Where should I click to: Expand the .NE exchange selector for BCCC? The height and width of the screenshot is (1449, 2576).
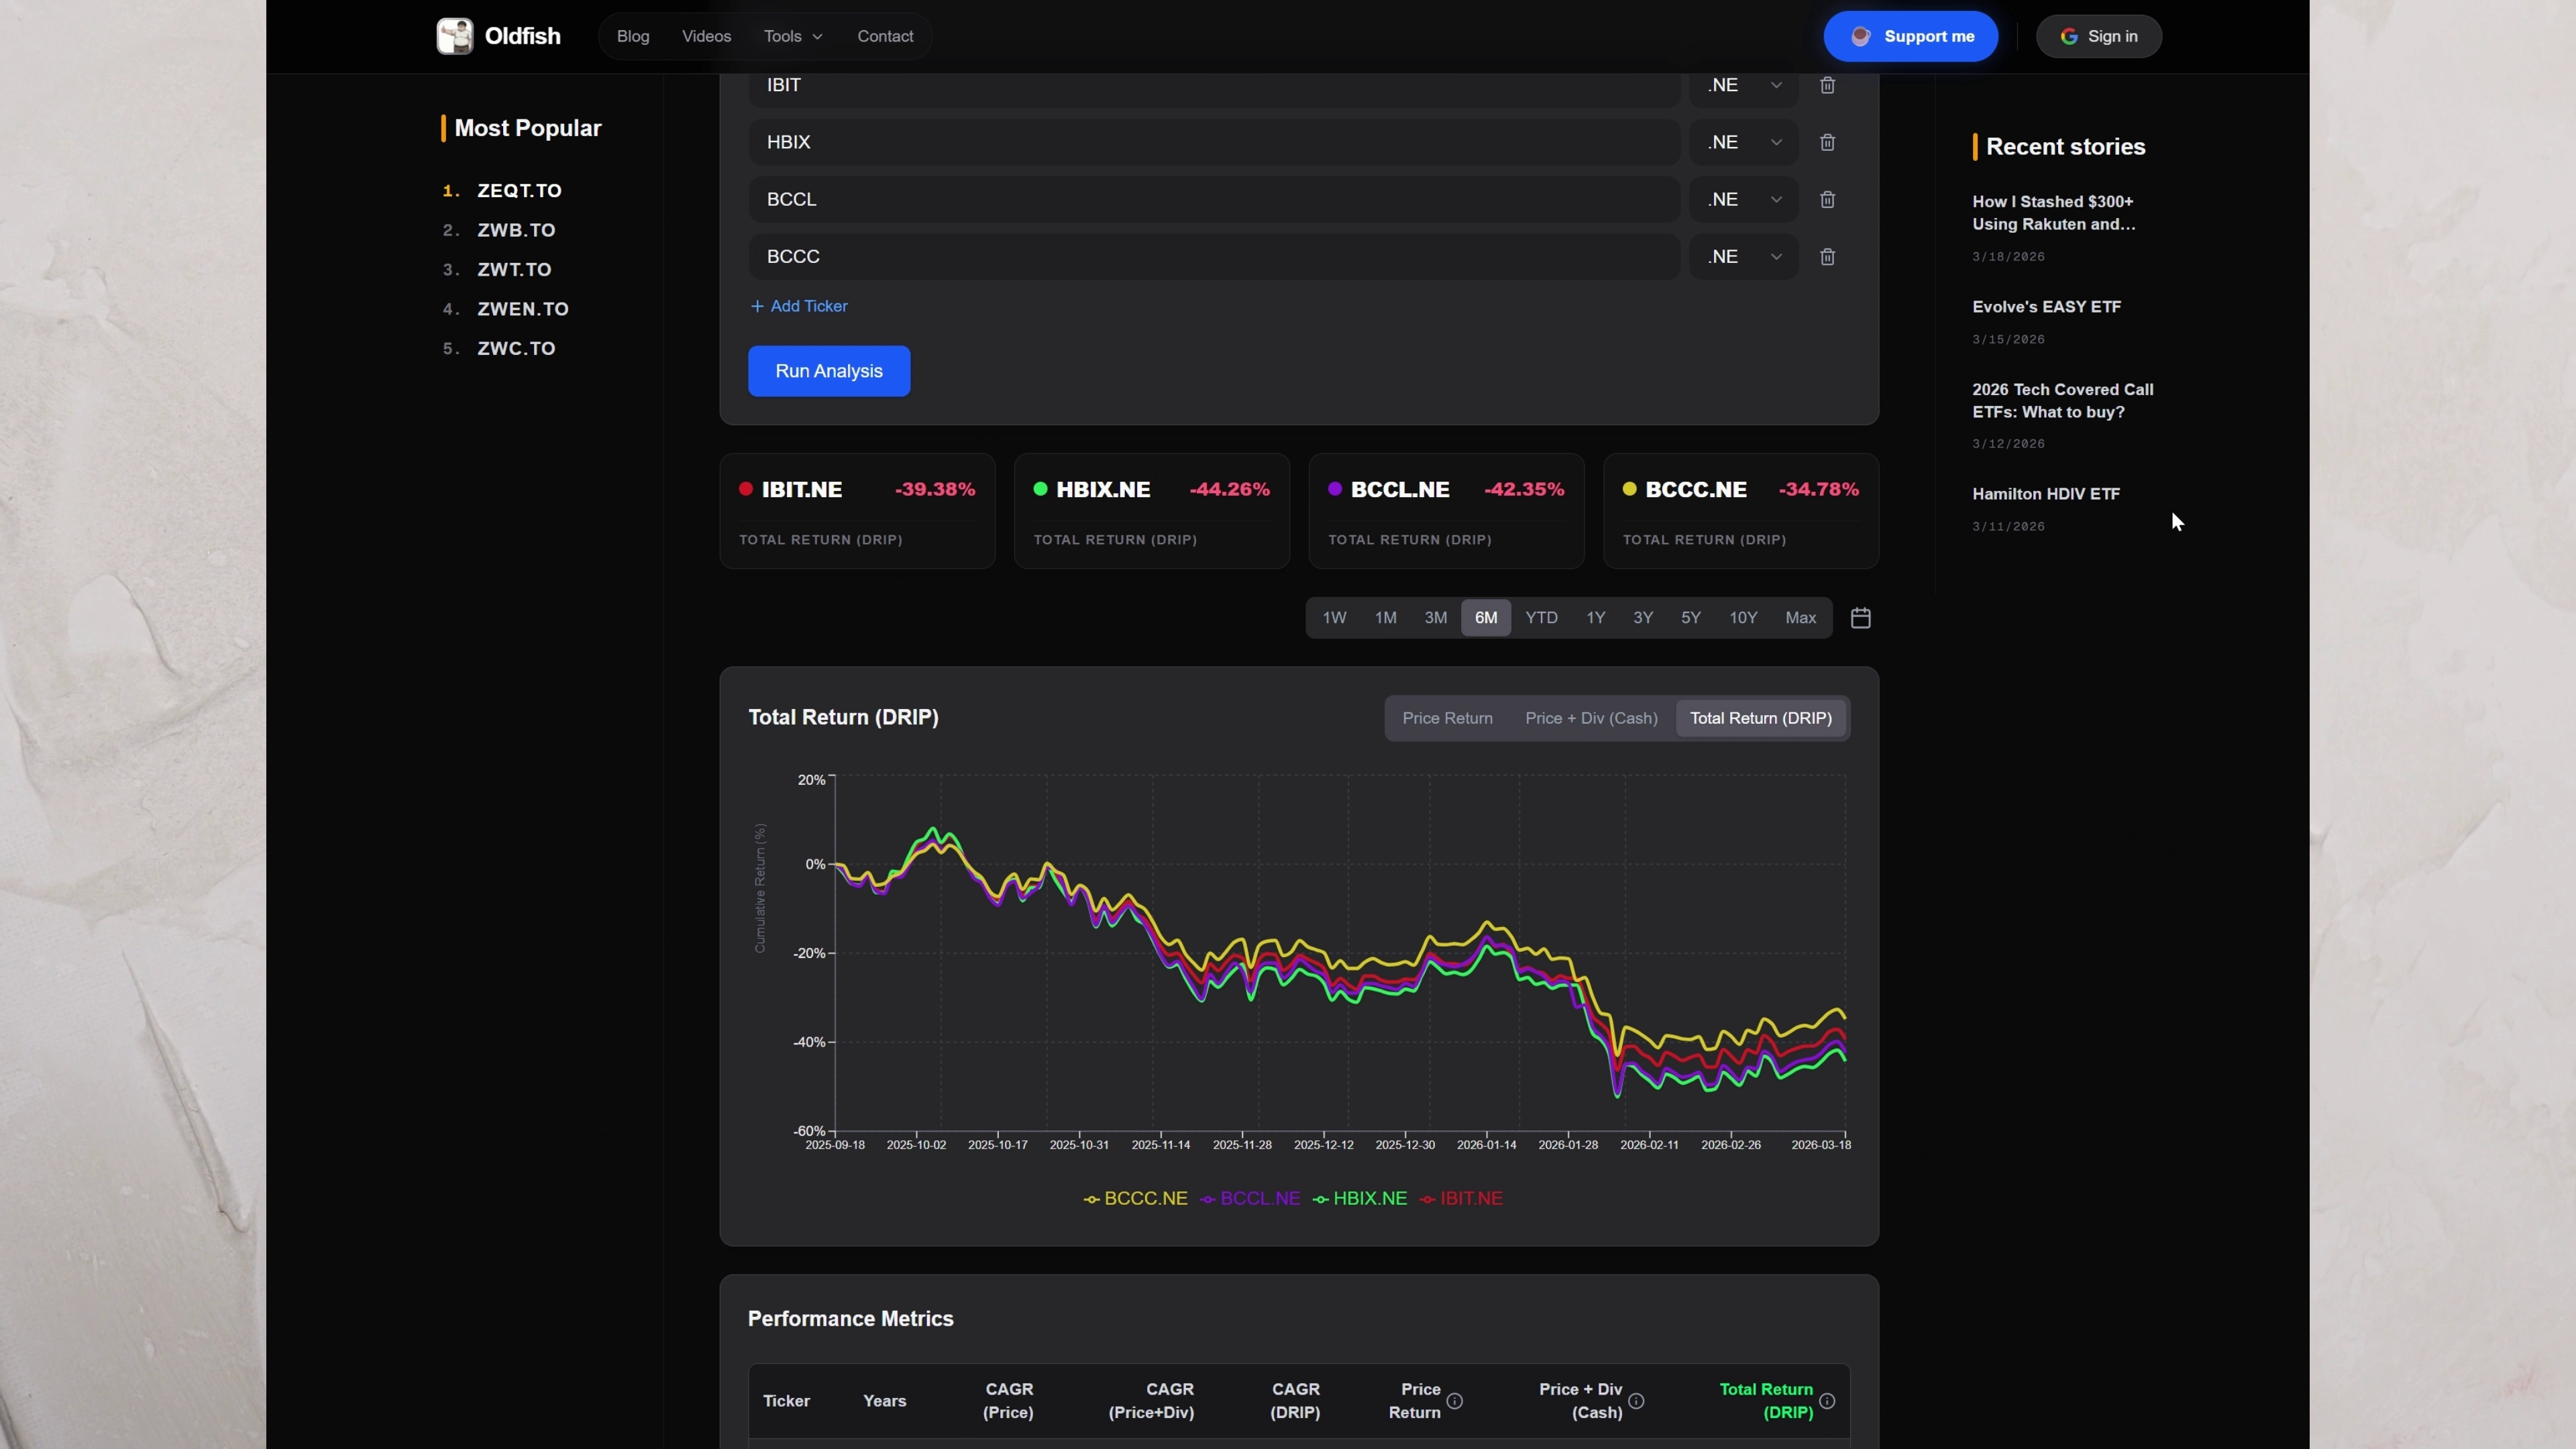click(x=1744, y=257)
